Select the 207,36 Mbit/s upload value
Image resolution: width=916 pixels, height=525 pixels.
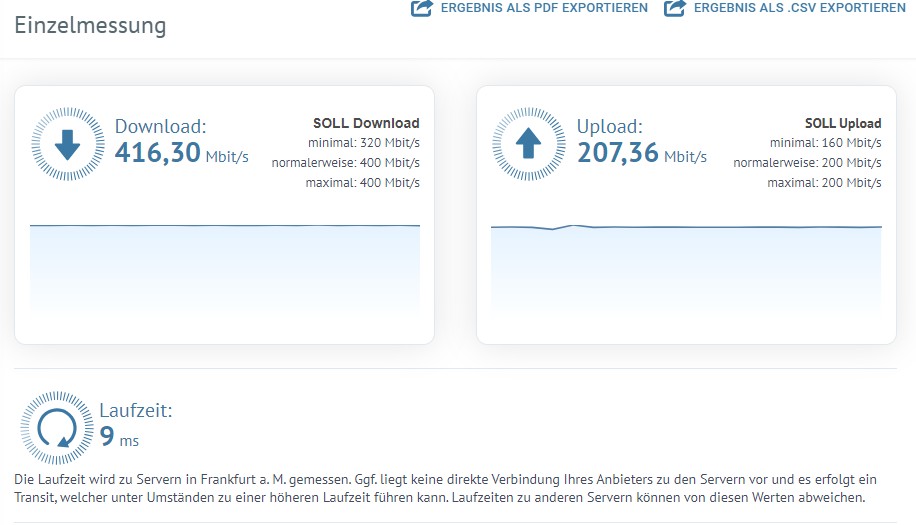[641, 154]
